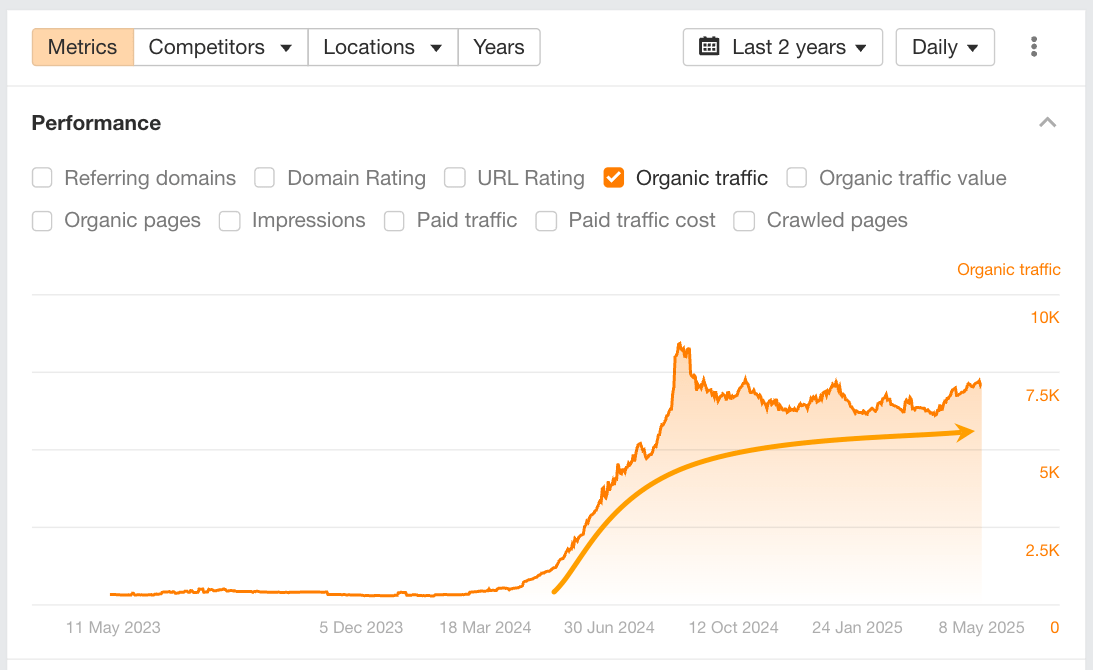Image resolution: width=1093 pixels, height=670 pixels.
Task: Click the calendar icon in date range
Action: point(709,47)
